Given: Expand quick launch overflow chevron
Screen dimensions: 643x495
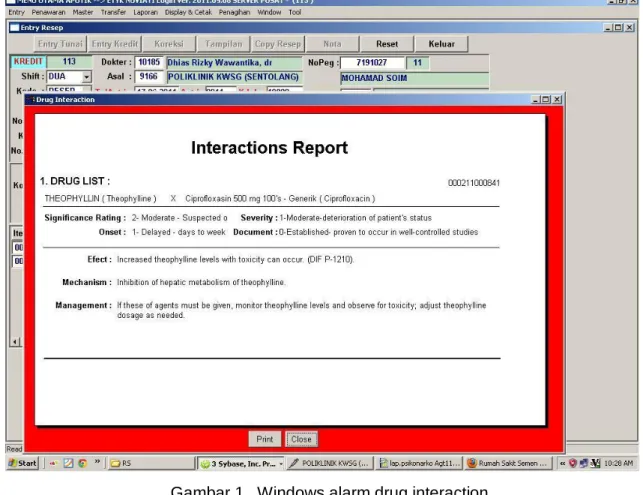Looking at the screenshot, I should (x=97, y=462).
